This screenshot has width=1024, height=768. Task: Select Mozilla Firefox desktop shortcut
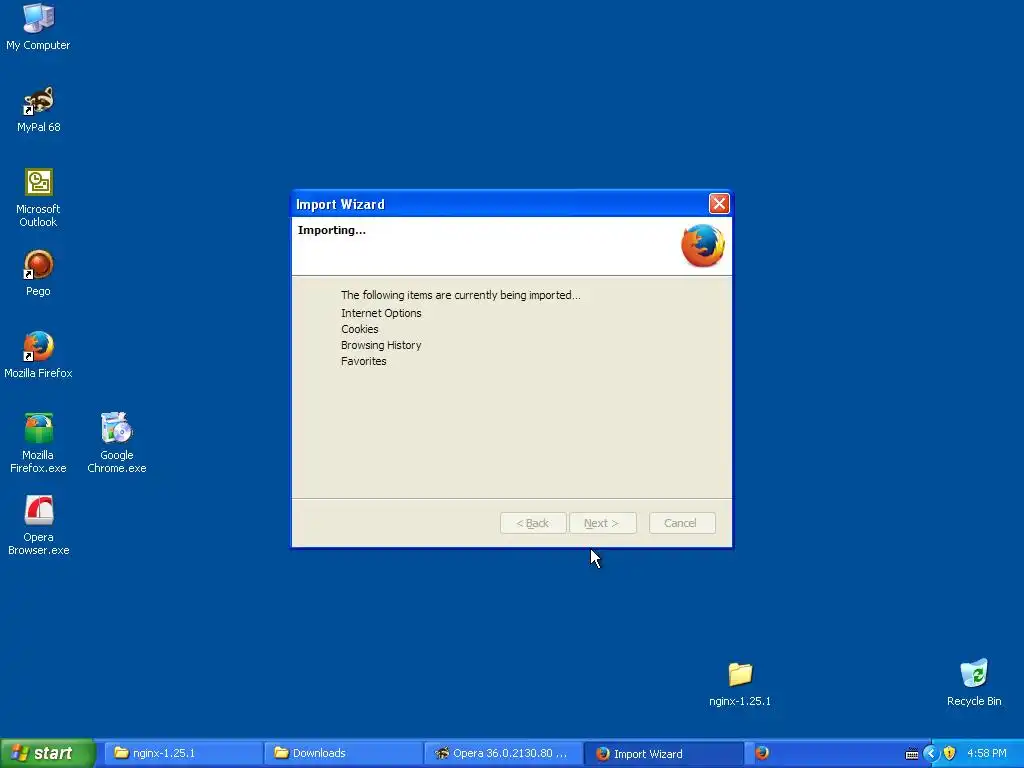pos(39,355)
